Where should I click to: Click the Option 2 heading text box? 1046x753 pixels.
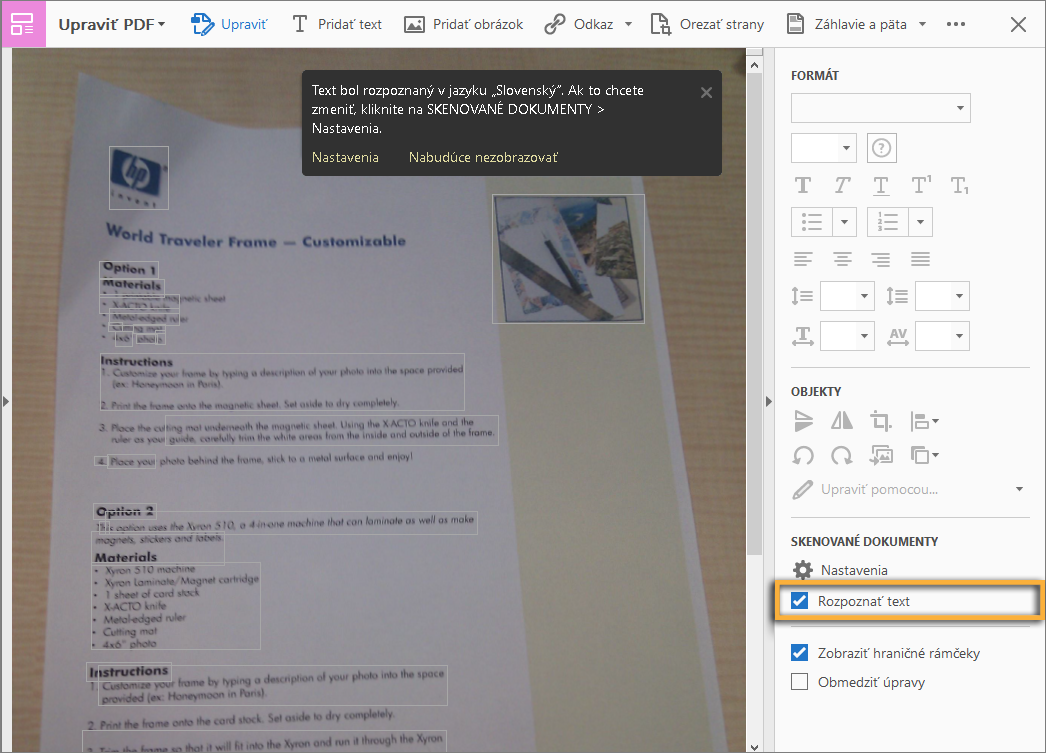click(x=125, y=512)
